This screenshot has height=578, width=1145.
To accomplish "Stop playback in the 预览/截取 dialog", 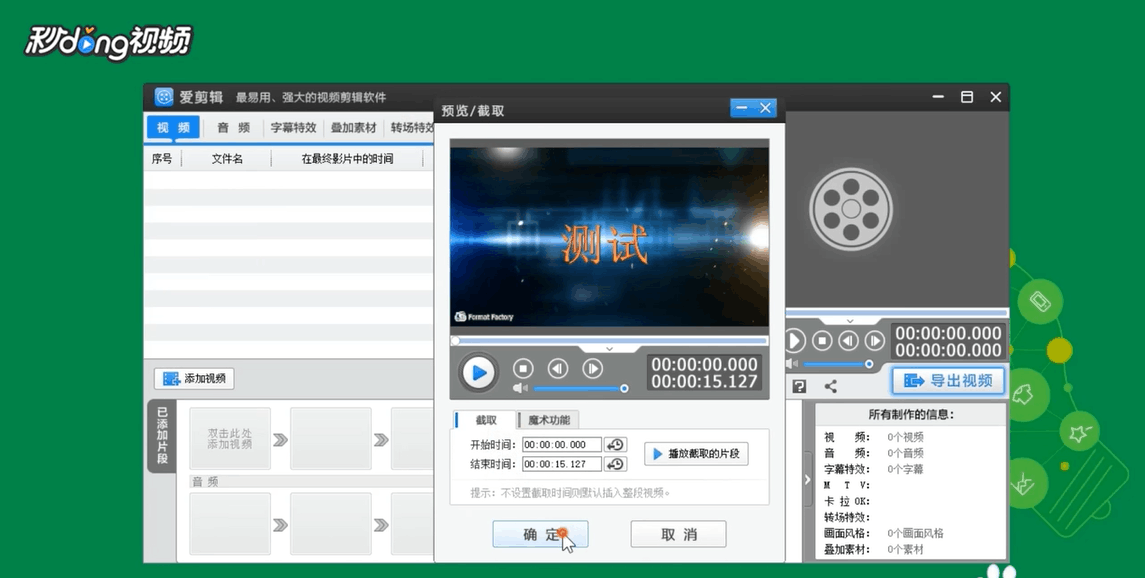I will tap(523, 369).
